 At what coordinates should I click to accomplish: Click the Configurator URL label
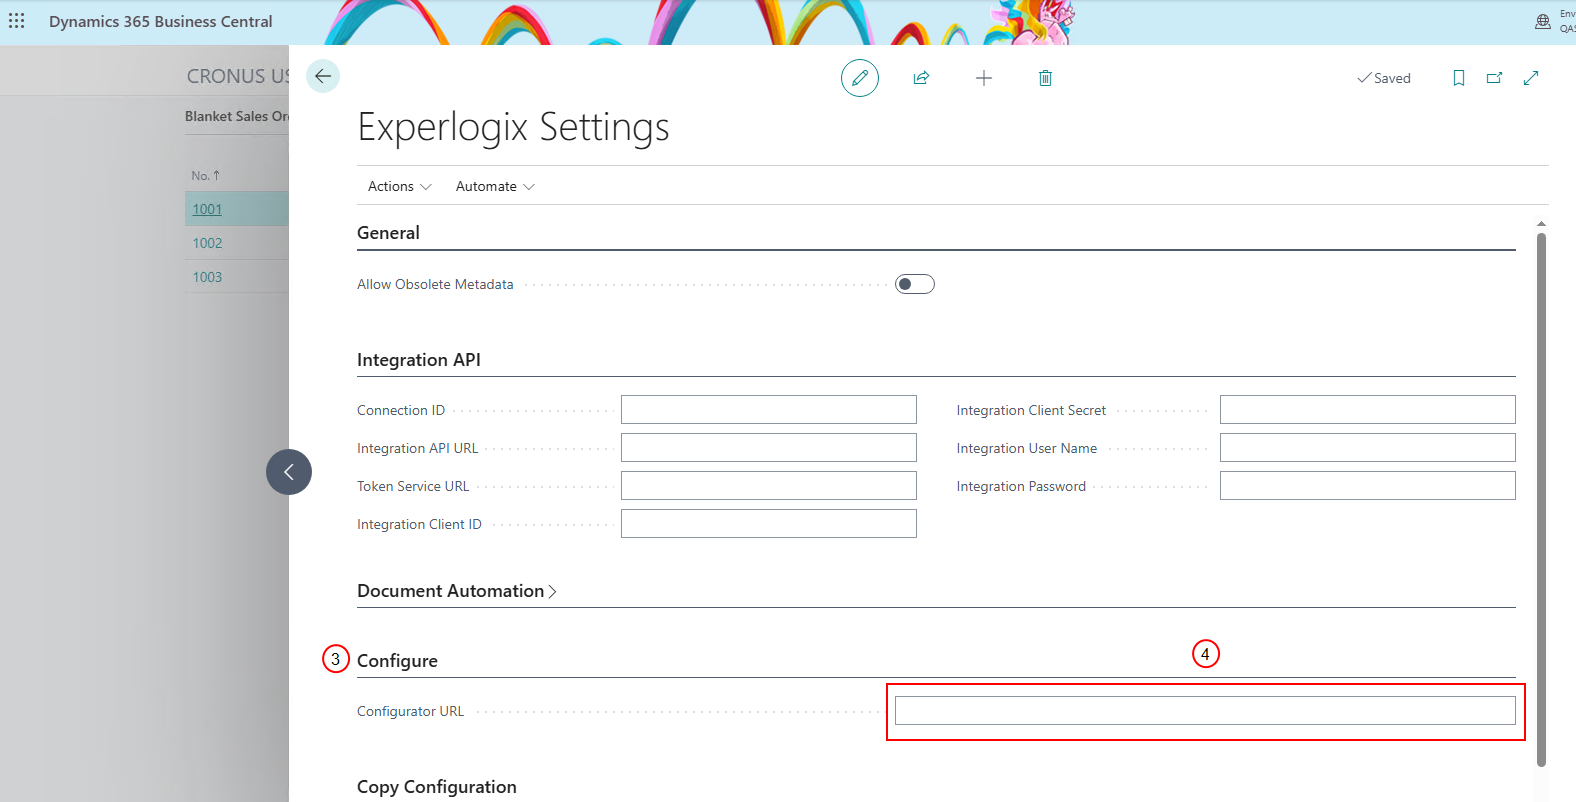pyautogui.click(x=410, y=712)
